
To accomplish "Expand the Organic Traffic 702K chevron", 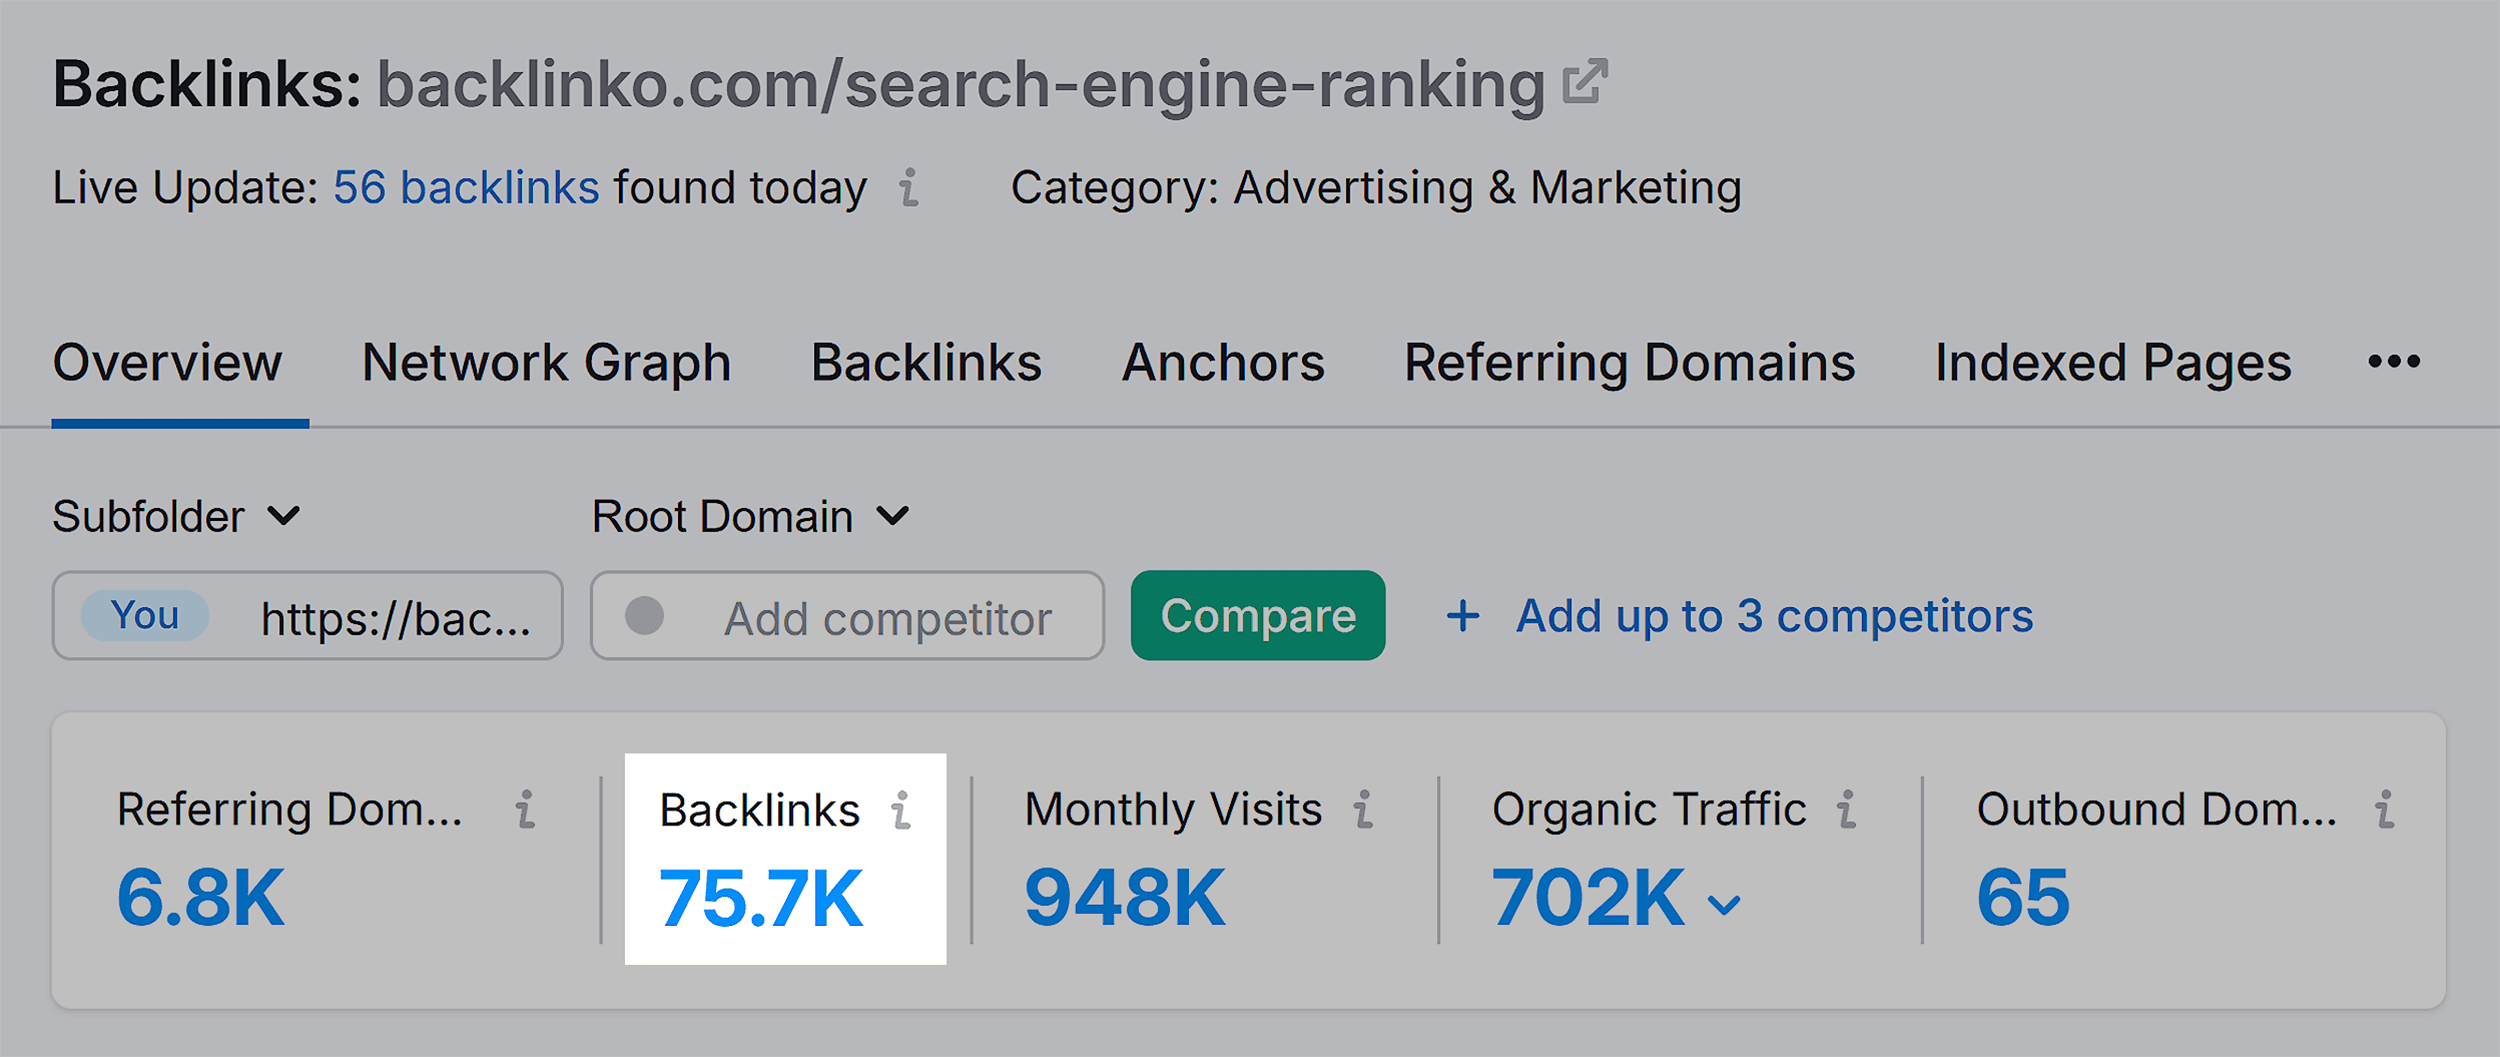I will click(1724, 905).
